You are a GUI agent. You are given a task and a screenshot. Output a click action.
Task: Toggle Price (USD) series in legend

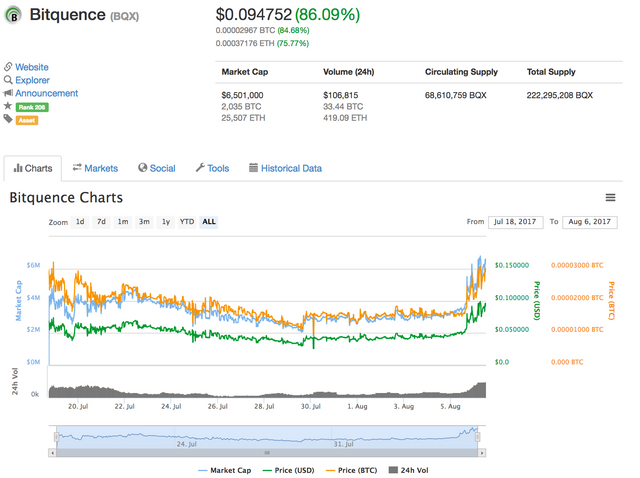[288, 470]
